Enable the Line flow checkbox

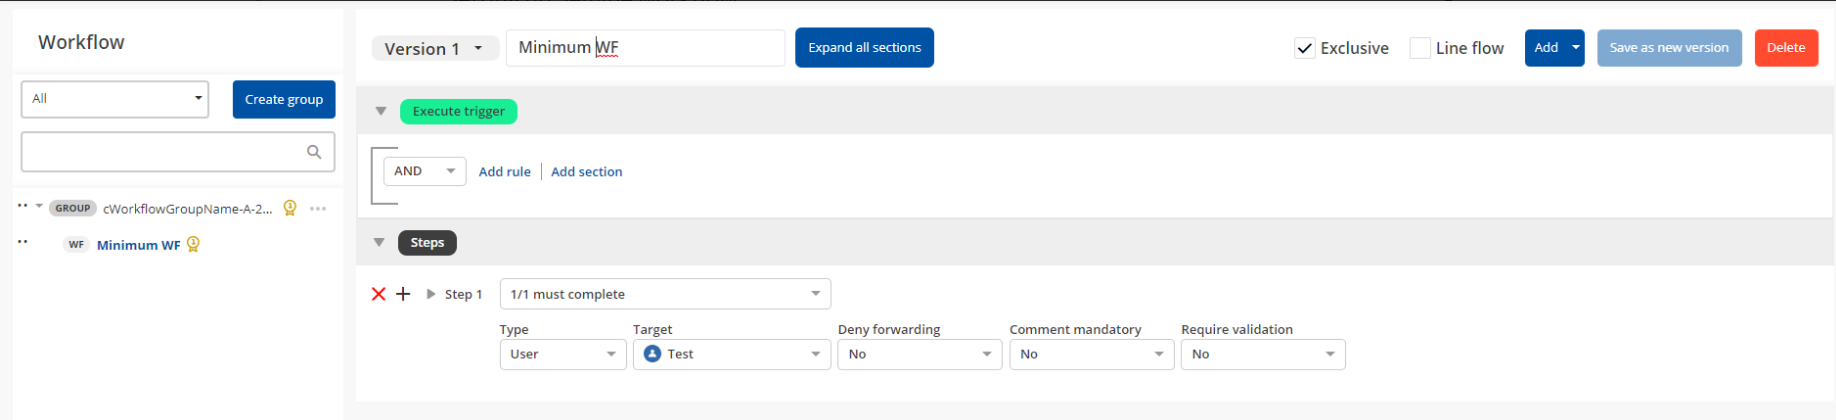click(x=1419, y=48)
